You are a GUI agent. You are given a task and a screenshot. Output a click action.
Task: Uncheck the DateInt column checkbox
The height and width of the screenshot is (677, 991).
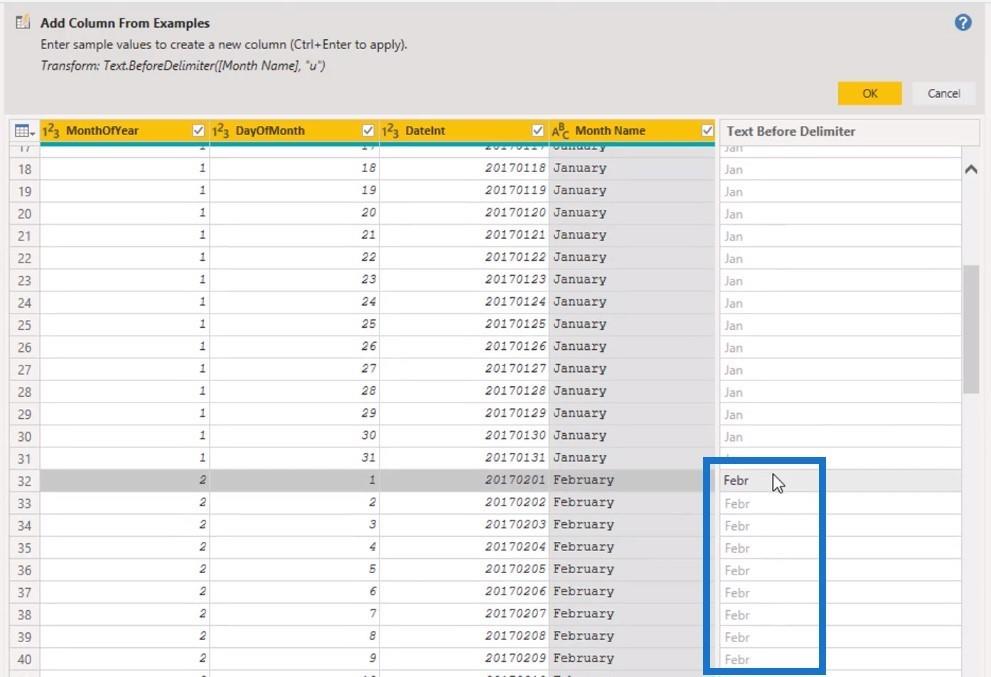point(537,131)
